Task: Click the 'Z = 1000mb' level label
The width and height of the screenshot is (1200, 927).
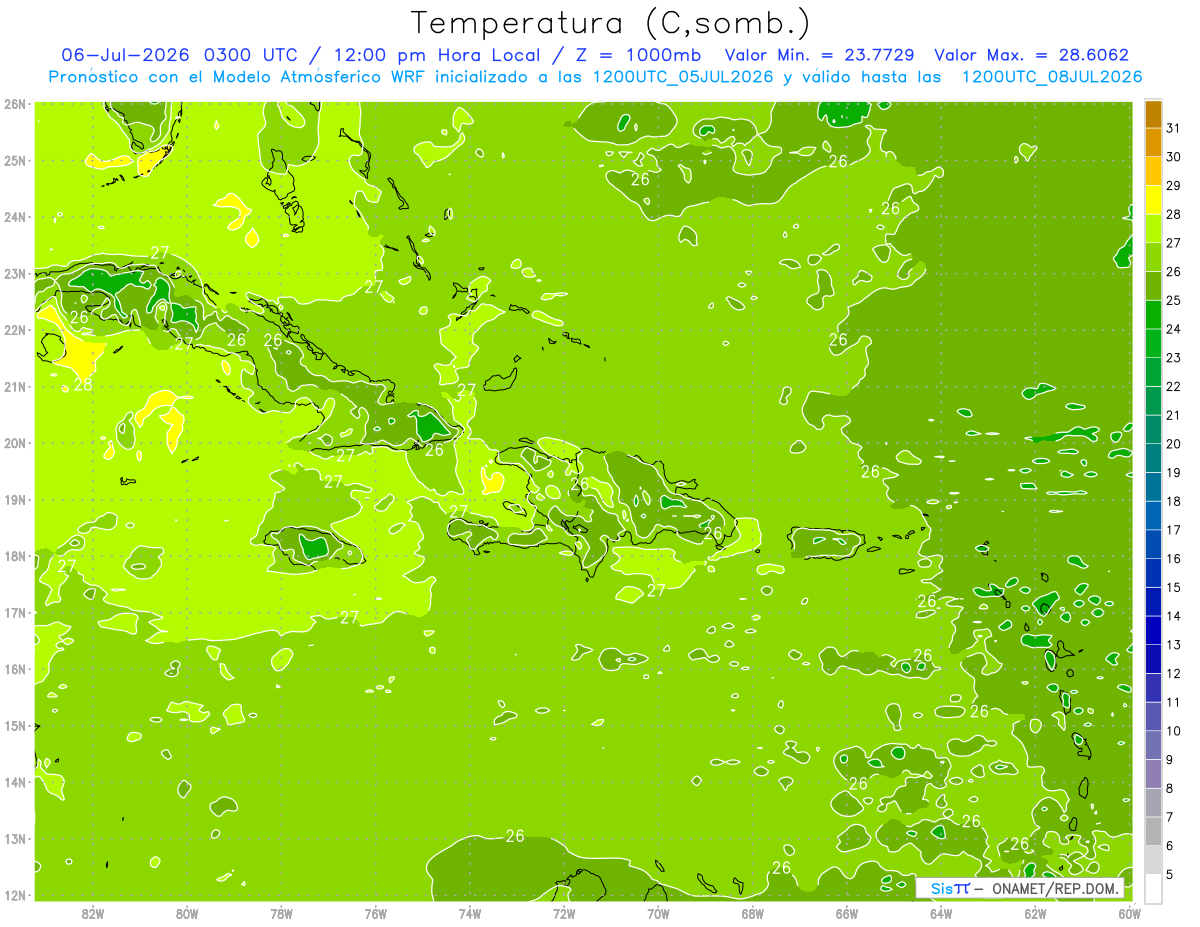Action: click(635, 55)
